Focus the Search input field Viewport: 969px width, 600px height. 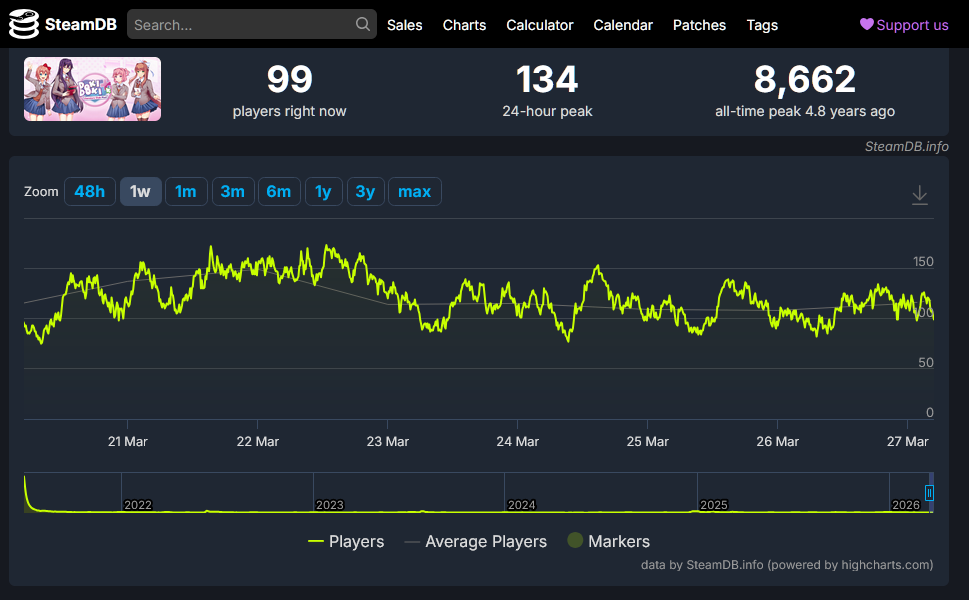pyautogui.click(x=252, y=24)
